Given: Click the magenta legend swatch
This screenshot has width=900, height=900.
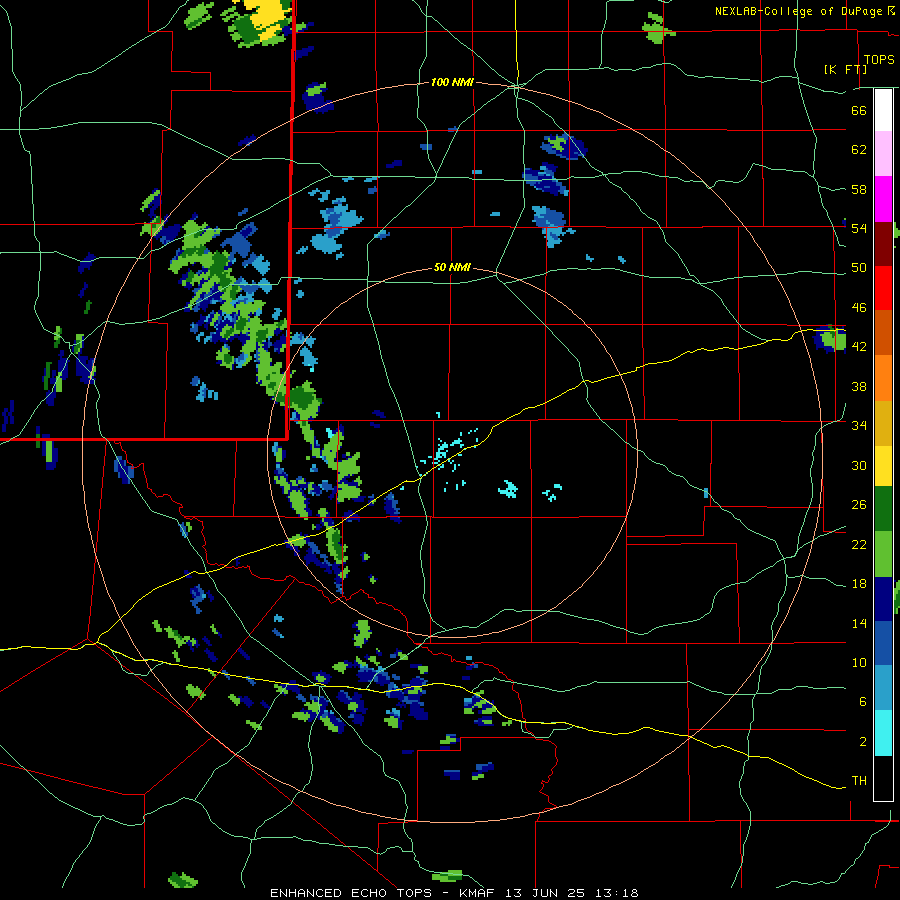Looking at the screenshot, I should pos(883,199).
